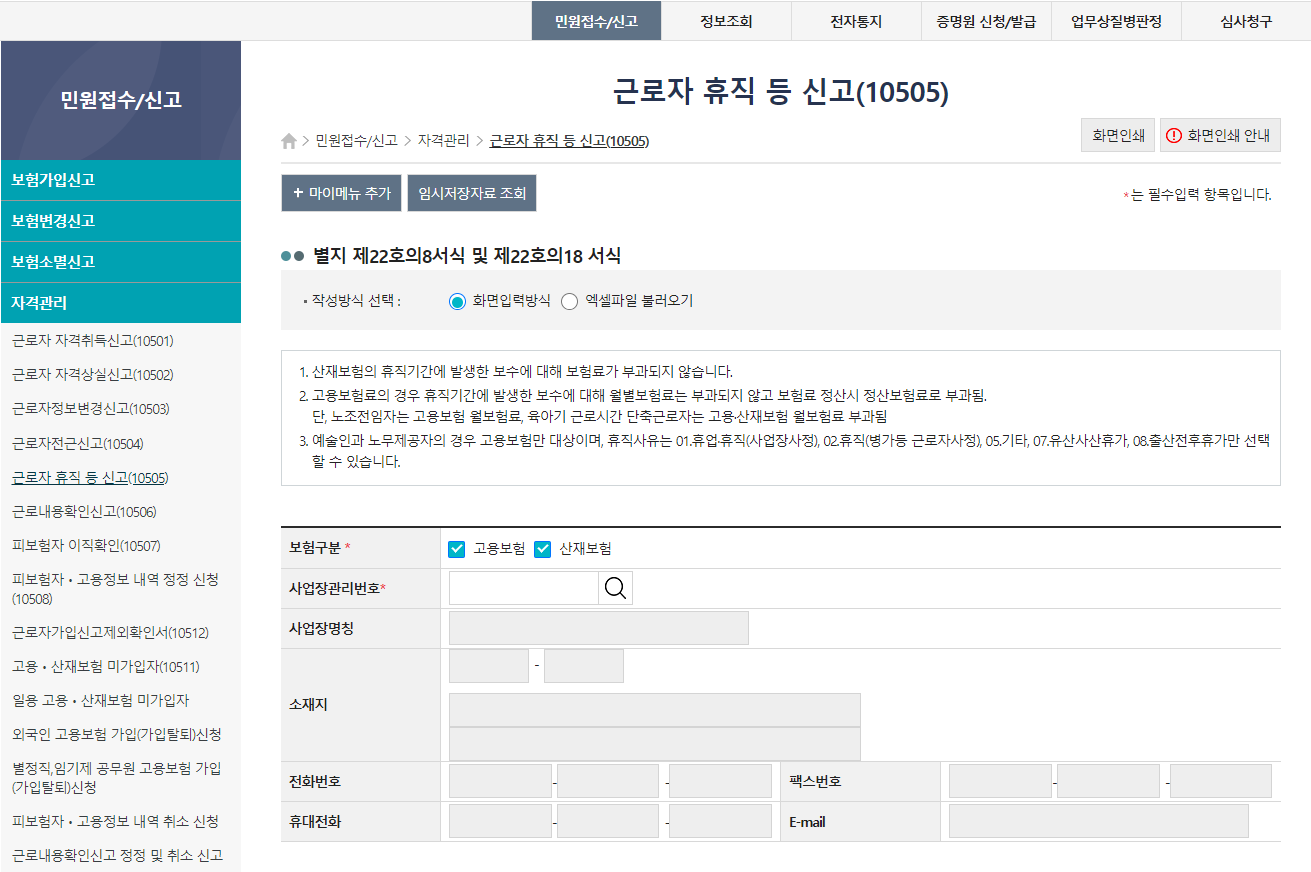Screen dimensions: 1311x872
Task: Uncheck the 고용보험 checkbox
Action: point(457,549)
